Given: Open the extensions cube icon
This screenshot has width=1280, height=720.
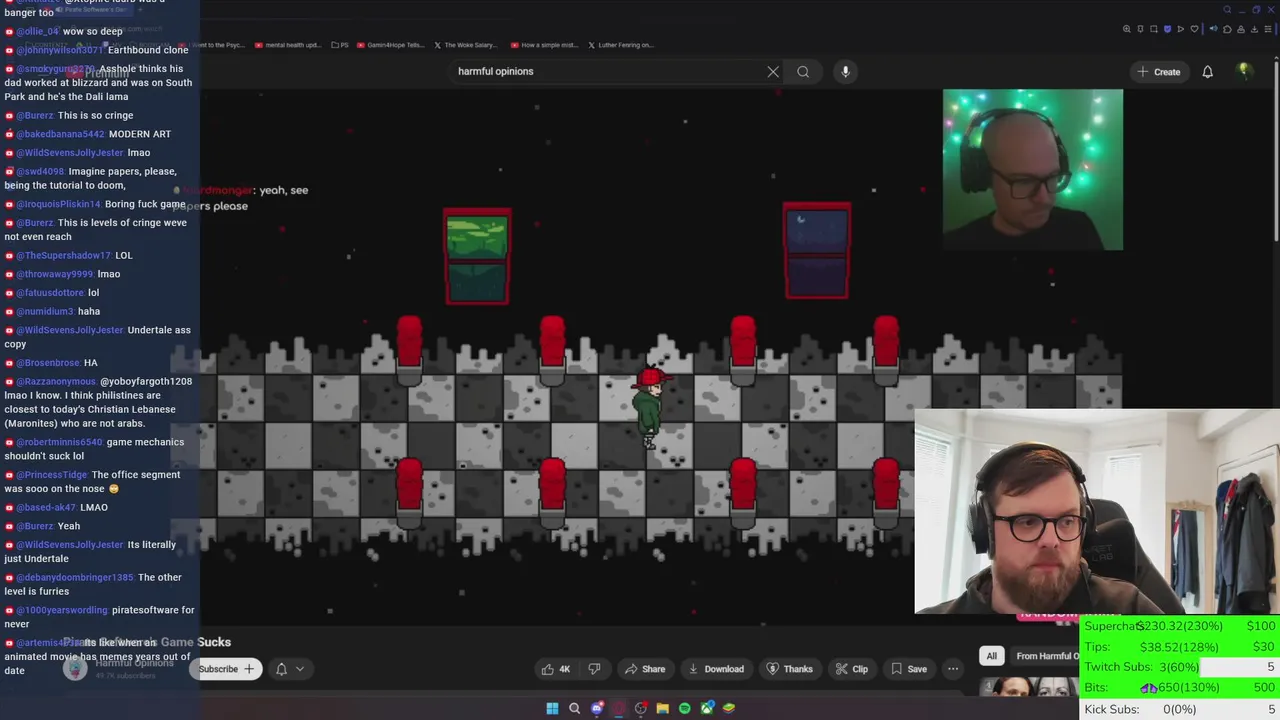Looking at the screenshot, I should 1227,29.
